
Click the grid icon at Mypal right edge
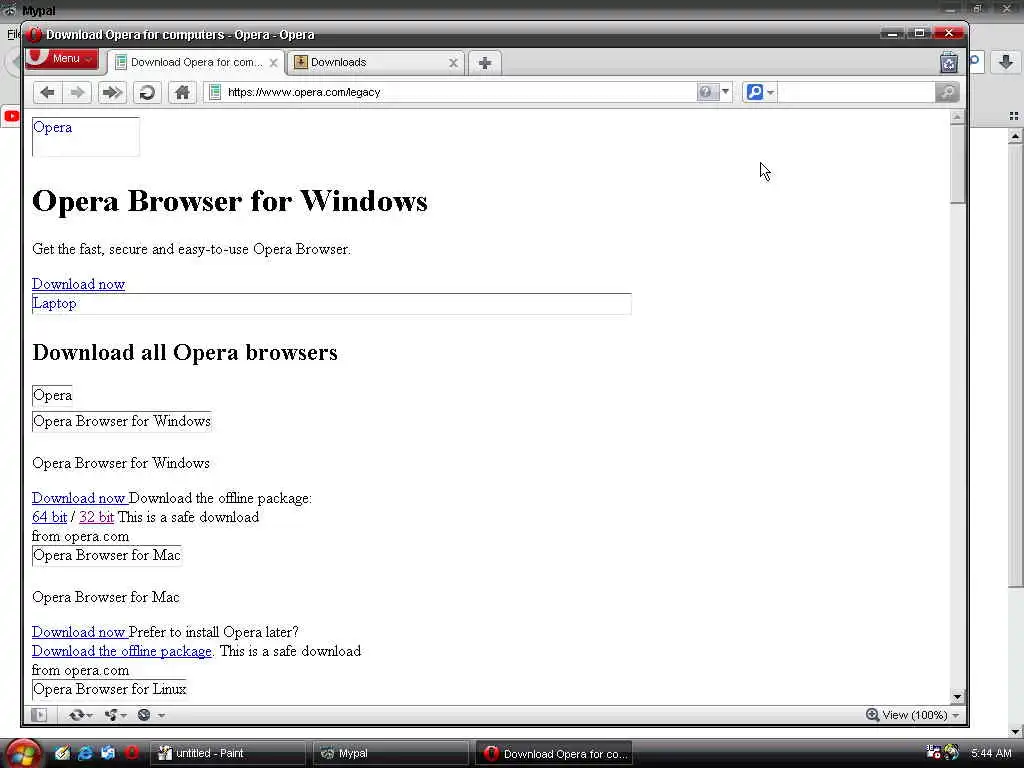1014,116
